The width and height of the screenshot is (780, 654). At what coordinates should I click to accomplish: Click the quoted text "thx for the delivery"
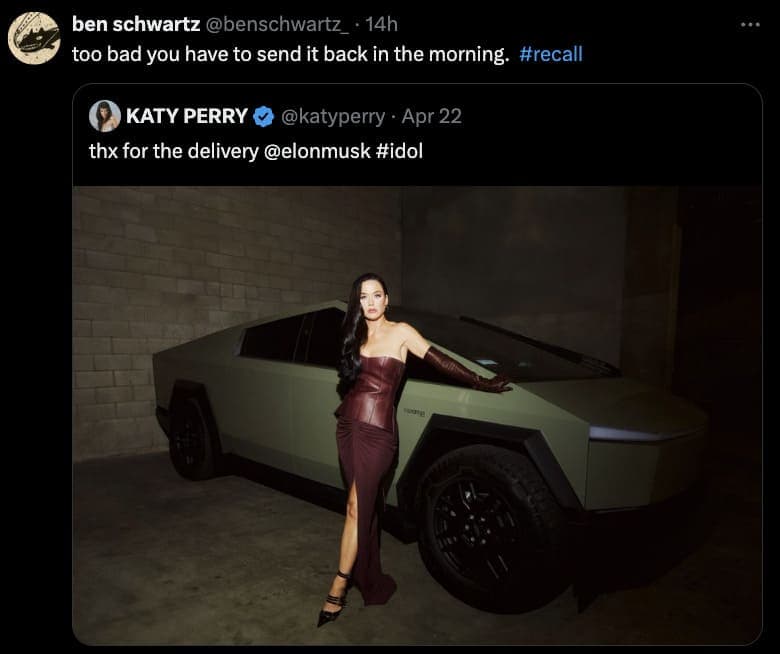172,153
